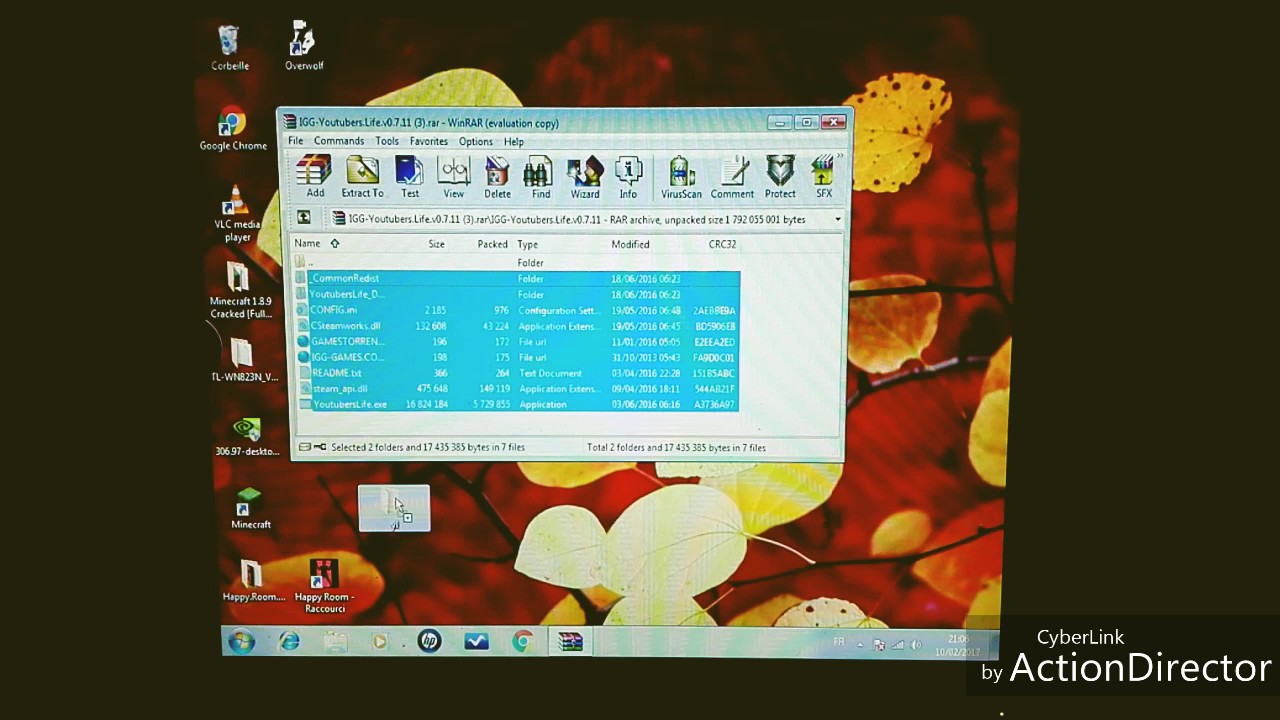The width and height of the screenshot is (1280, 720).
Task: Open the Overwolf desktop icon
Action: coord(303,47)
